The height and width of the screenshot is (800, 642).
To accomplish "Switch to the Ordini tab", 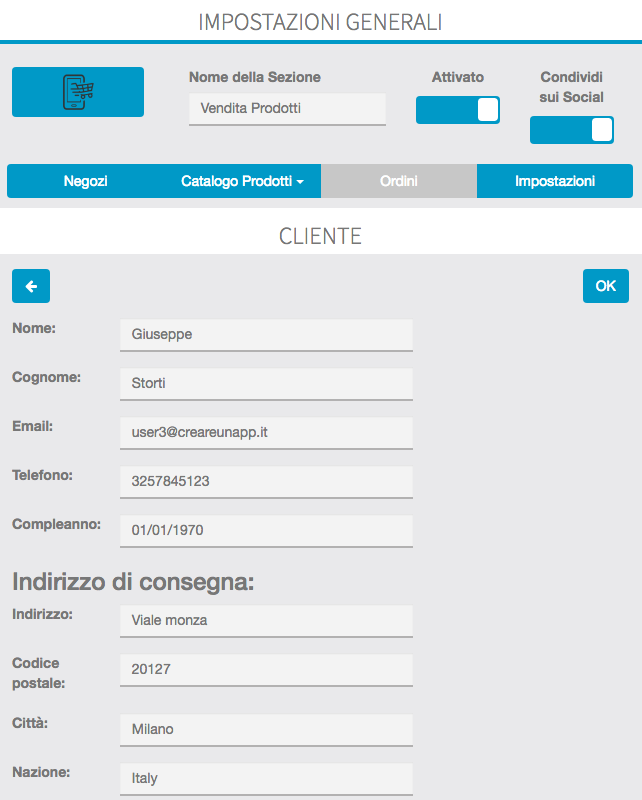I will (x=399, y=182).
